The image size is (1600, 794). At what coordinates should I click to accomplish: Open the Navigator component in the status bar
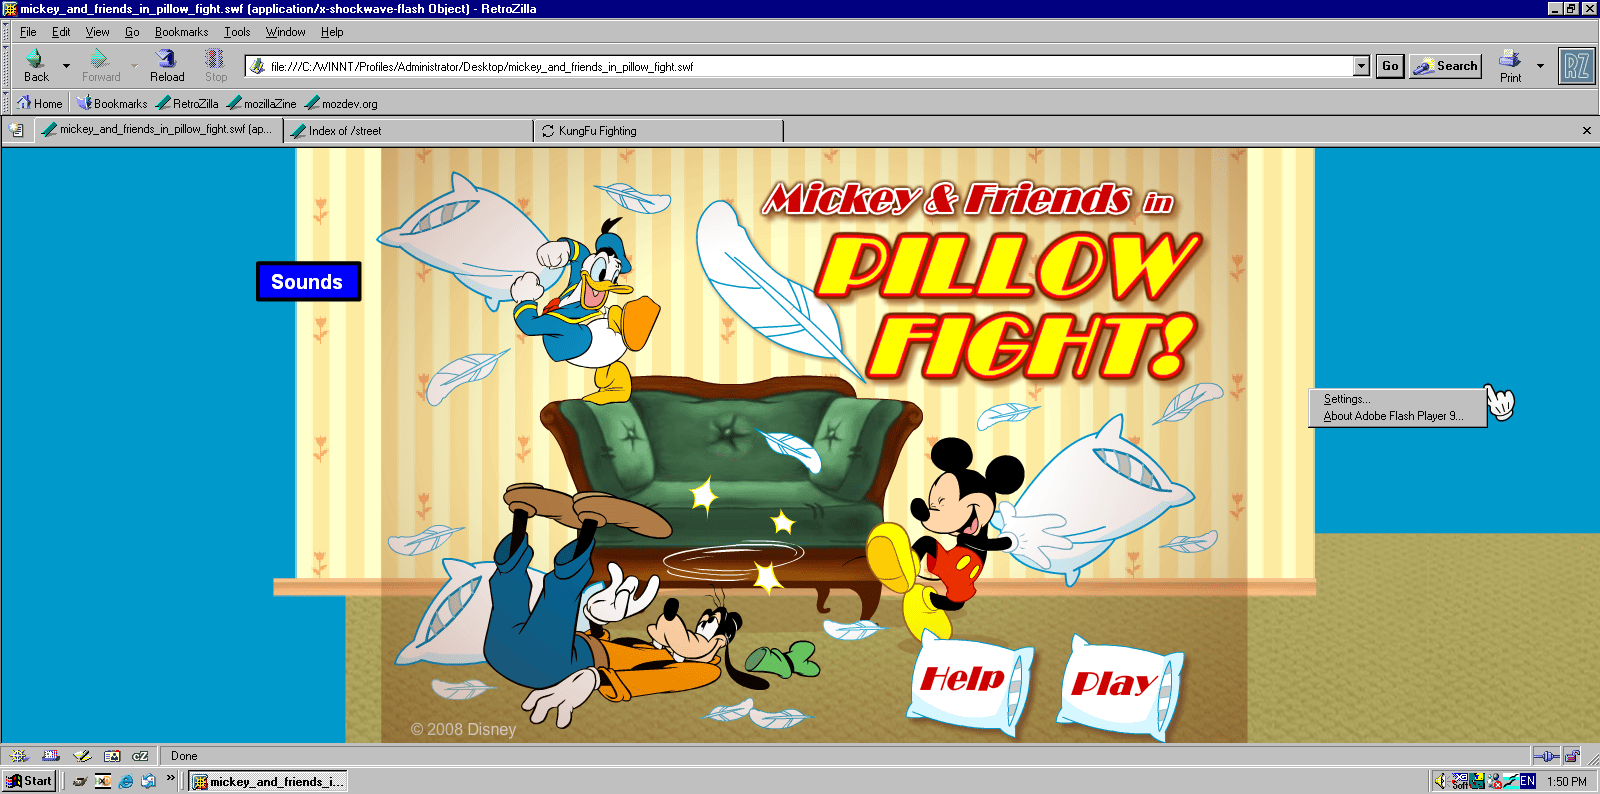pos(19,756)
